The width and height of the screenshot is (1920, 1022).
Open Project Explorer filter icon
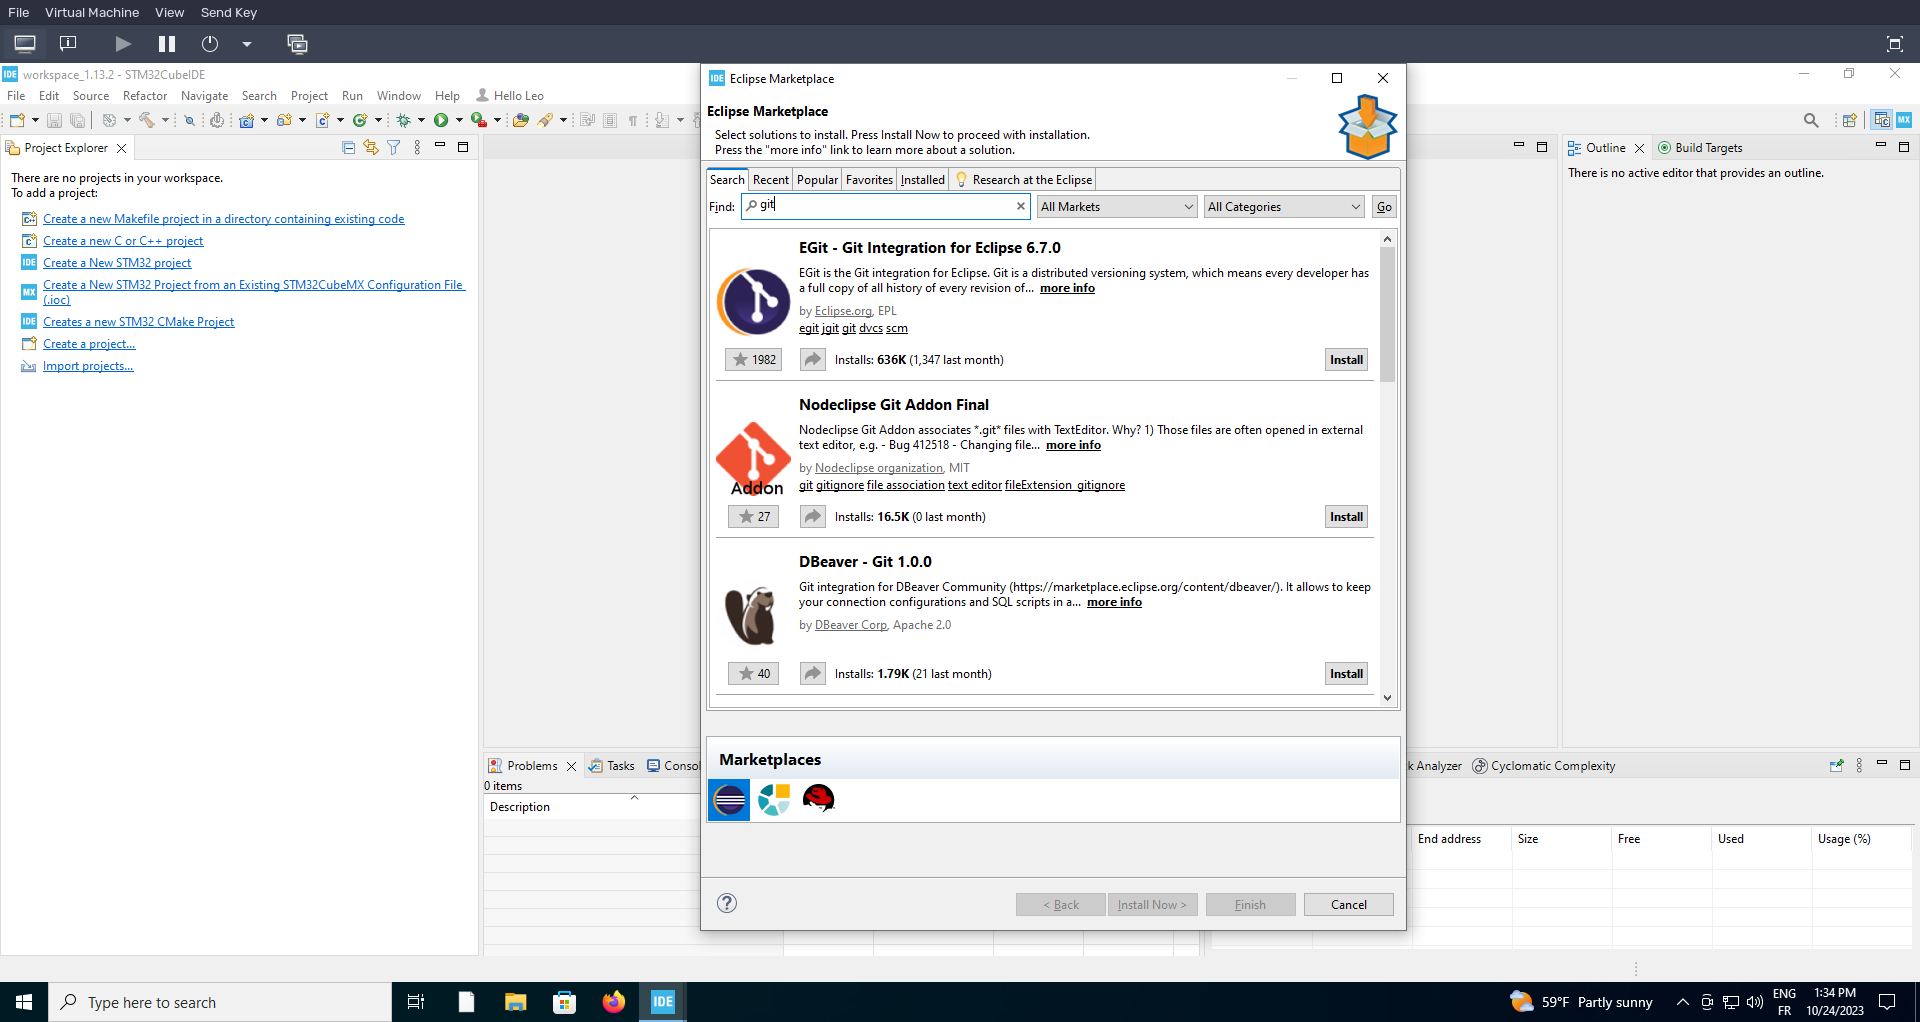[x=394, y=148]
